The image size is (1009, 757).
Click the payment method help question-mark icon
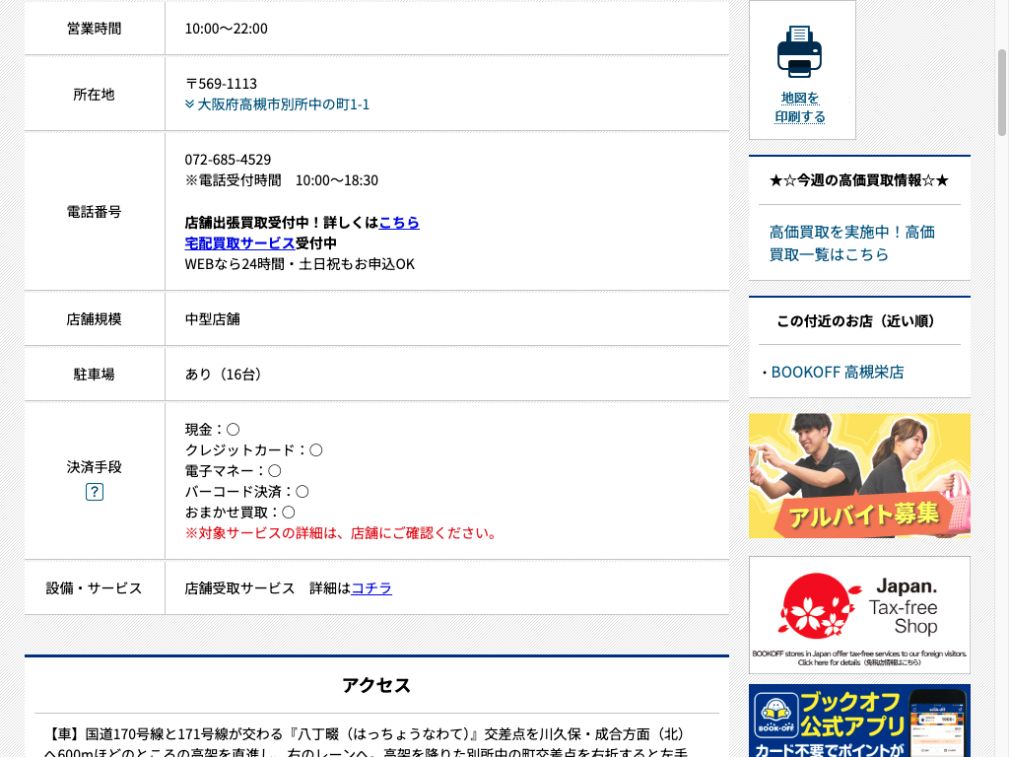coord(94,492)
